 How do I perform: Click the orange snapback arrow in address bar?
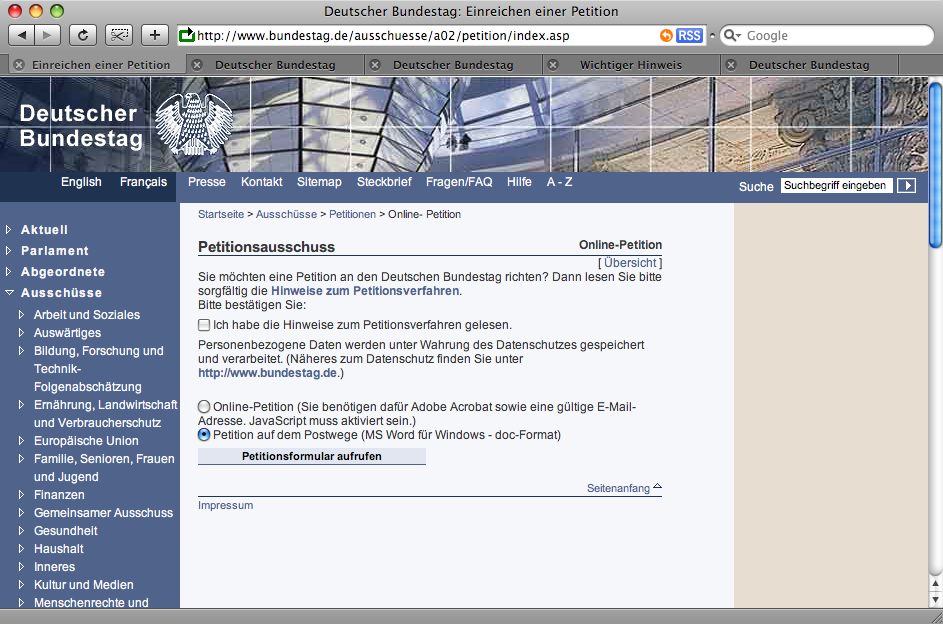(666, 35)
